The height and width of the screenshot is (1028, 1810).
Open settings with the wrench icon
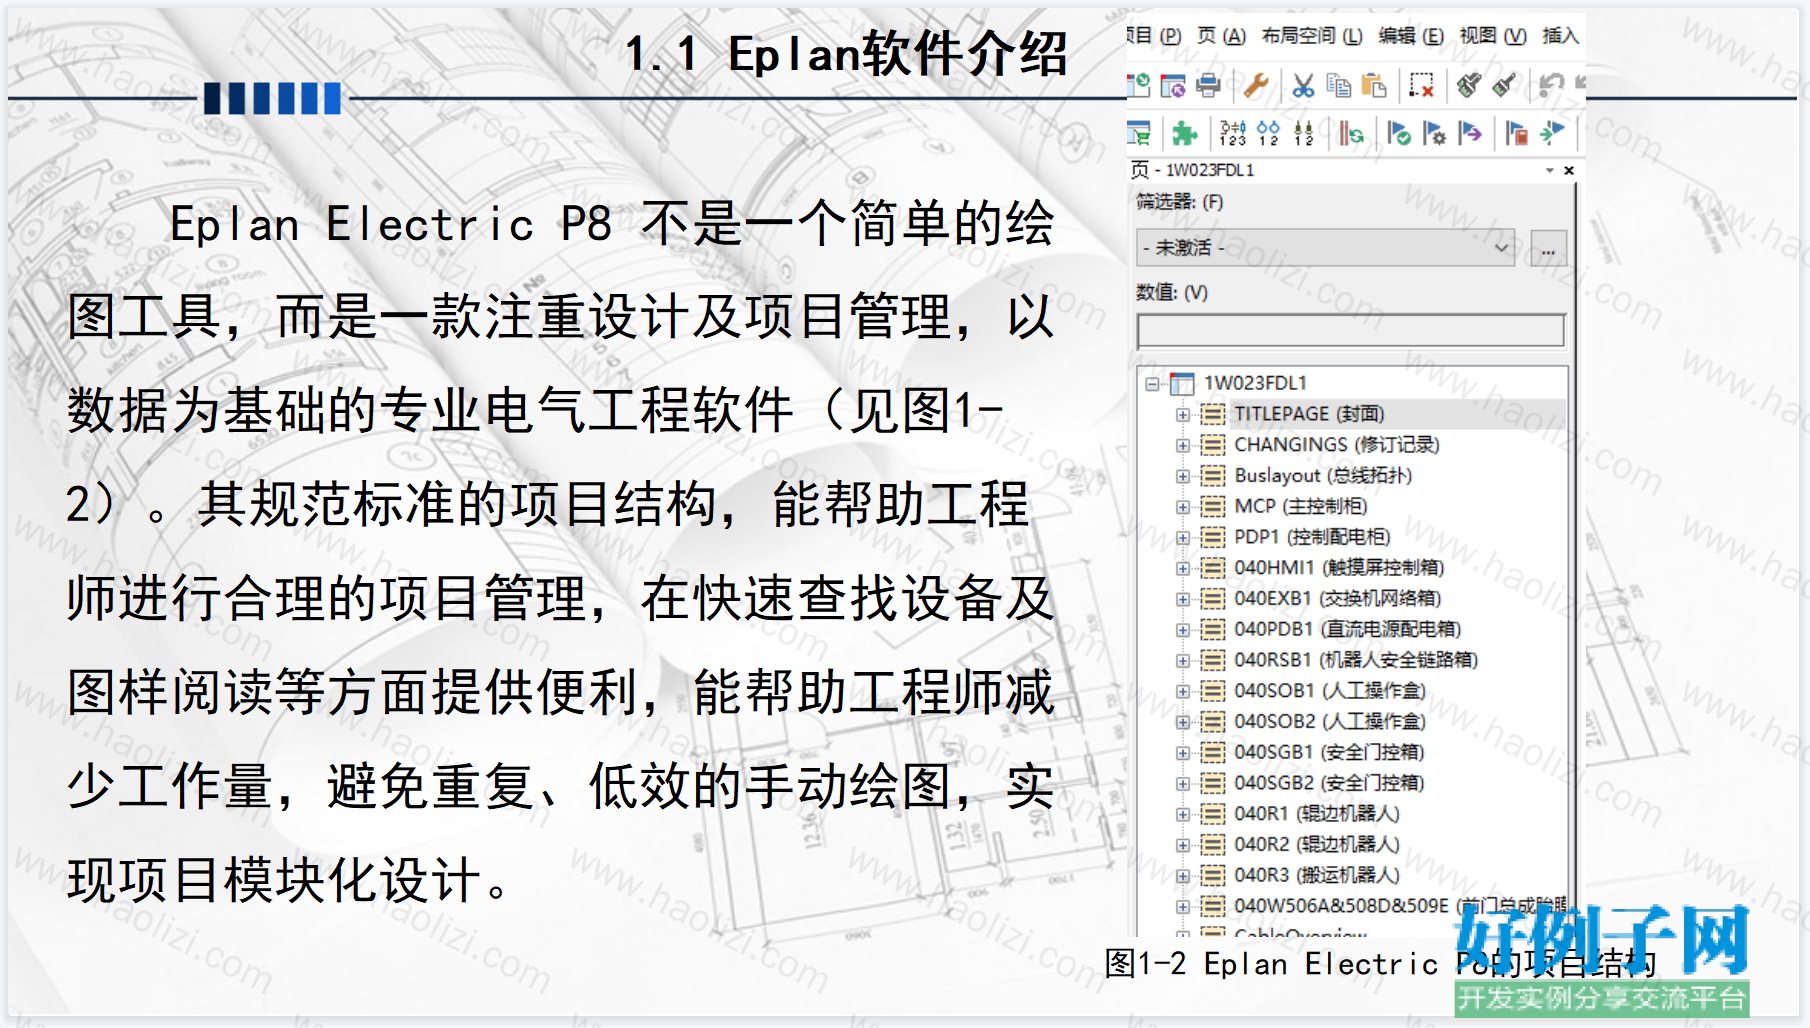(1256, 86)
